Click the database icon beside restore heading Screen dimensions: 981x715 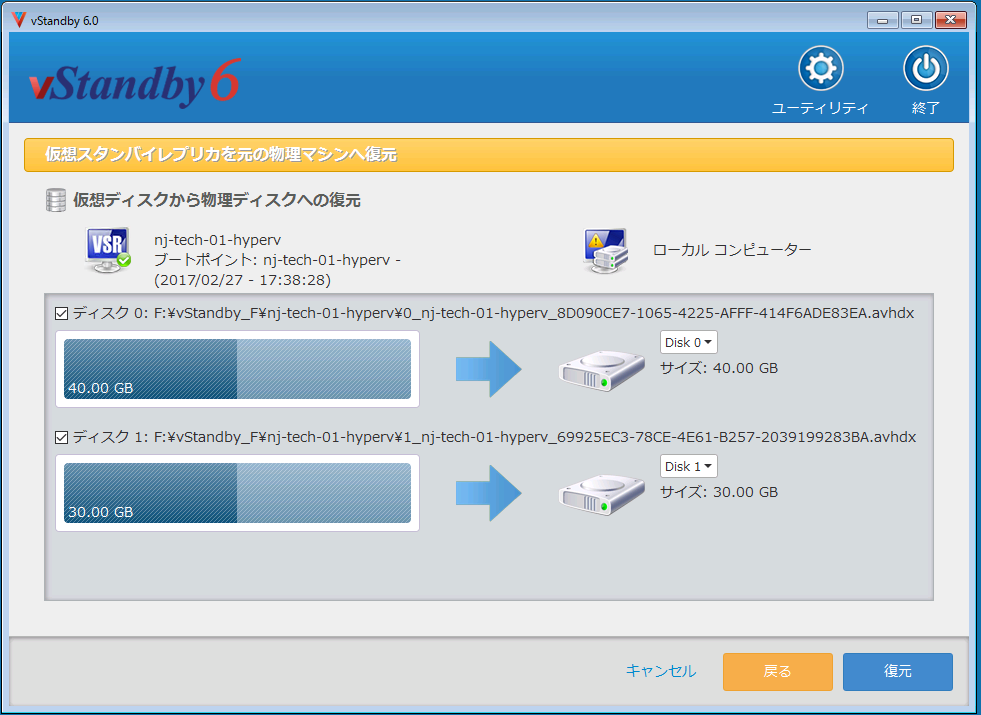(x=55, y=200)
